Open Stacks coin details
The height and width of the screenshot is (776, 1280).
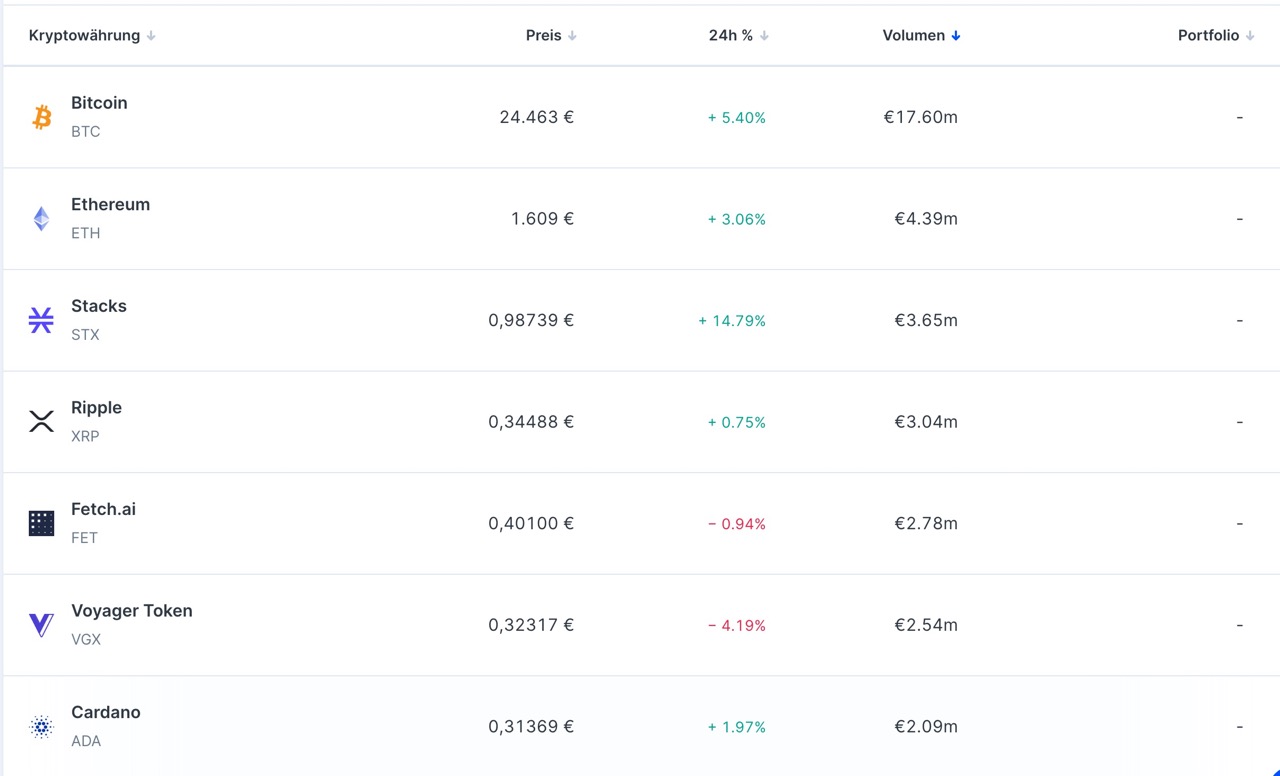click(x=99, y=306)
